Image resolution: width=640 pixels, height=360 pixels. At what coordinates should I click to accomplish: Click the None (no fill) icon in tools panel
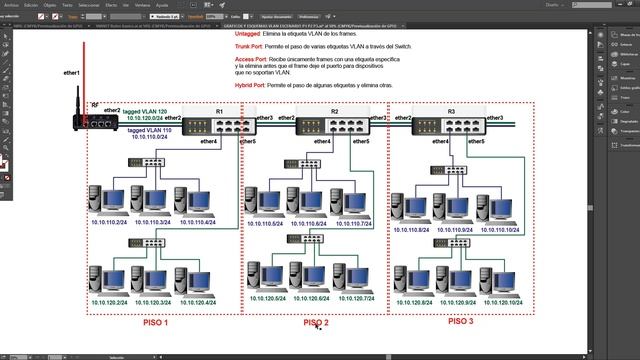(7, 178)
